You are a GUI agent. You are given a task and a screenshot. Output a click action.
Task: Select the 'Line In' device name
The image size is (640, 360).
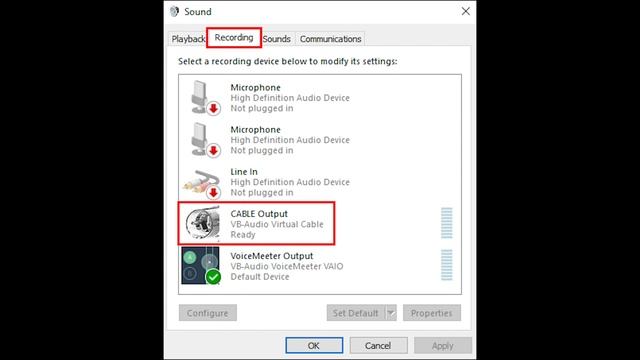244,172
